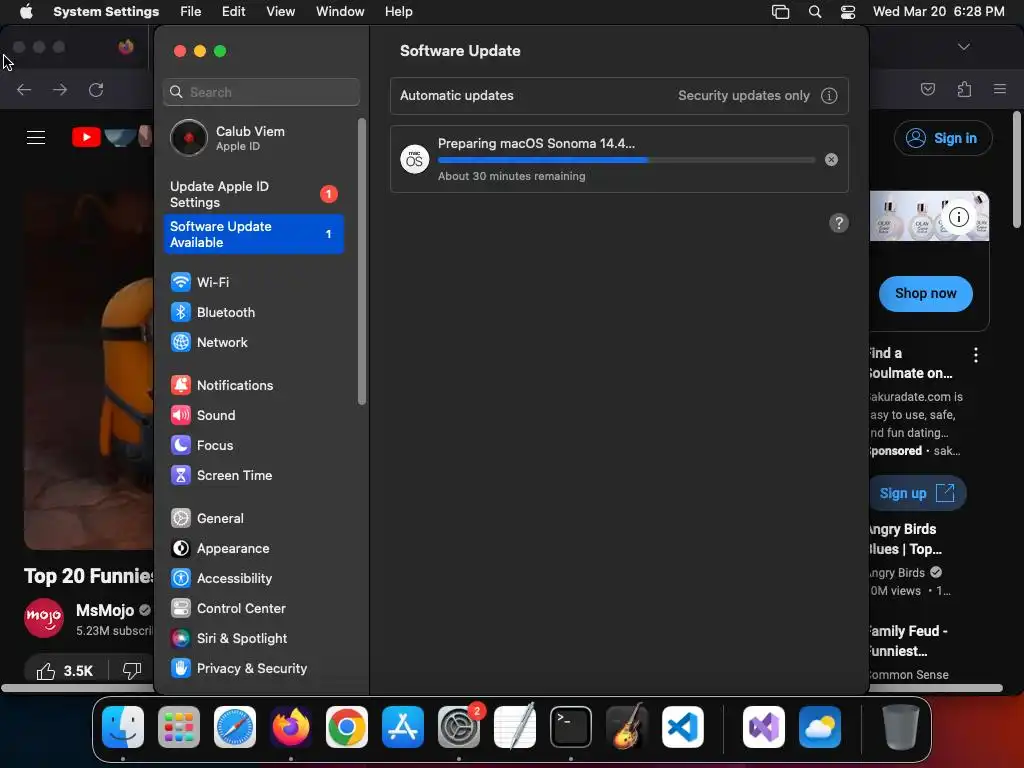The height and width of the screenshot is (768, 1024).
Task: Click the date and time in menu bar
Action: [x=938, y=12]
